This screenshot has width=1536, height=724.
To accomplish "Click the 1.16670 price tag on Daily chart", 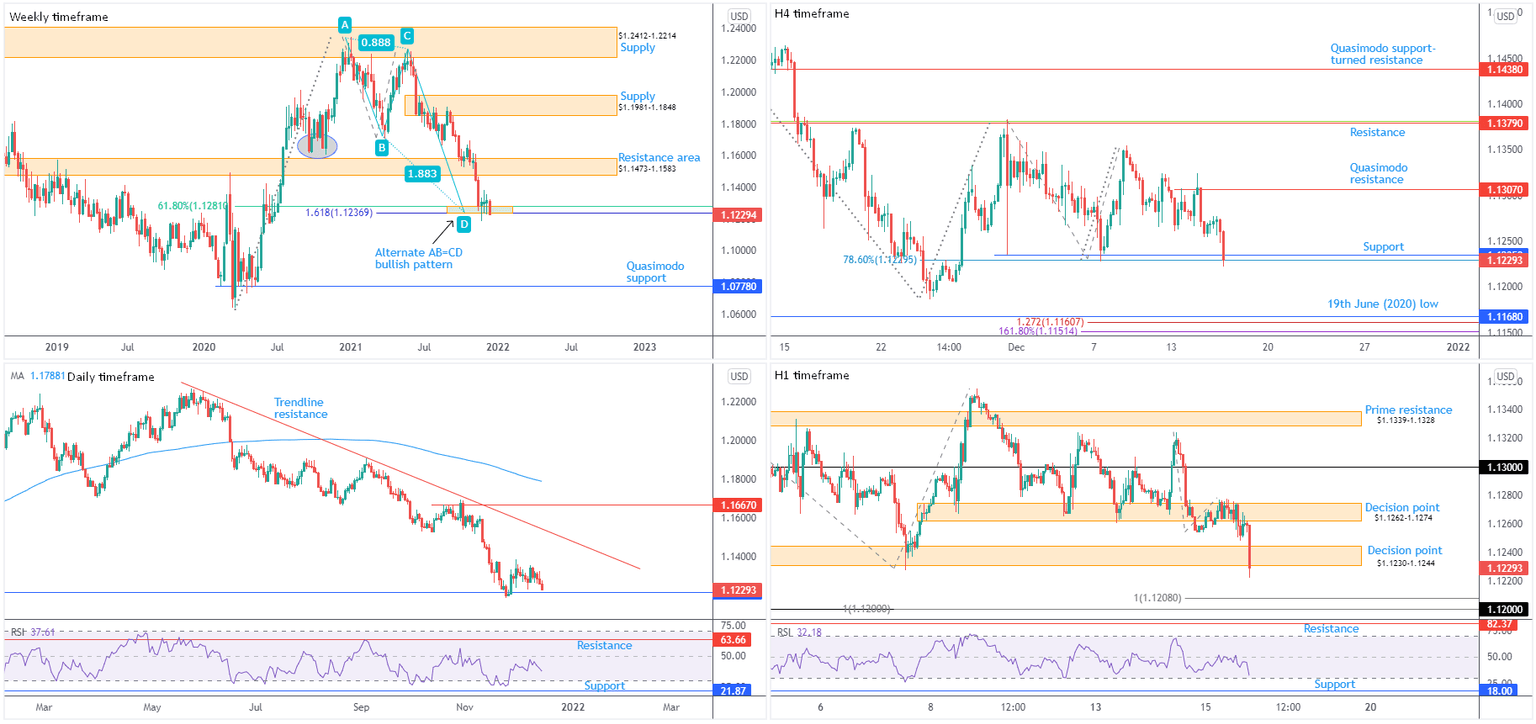I will pos(738,507).
